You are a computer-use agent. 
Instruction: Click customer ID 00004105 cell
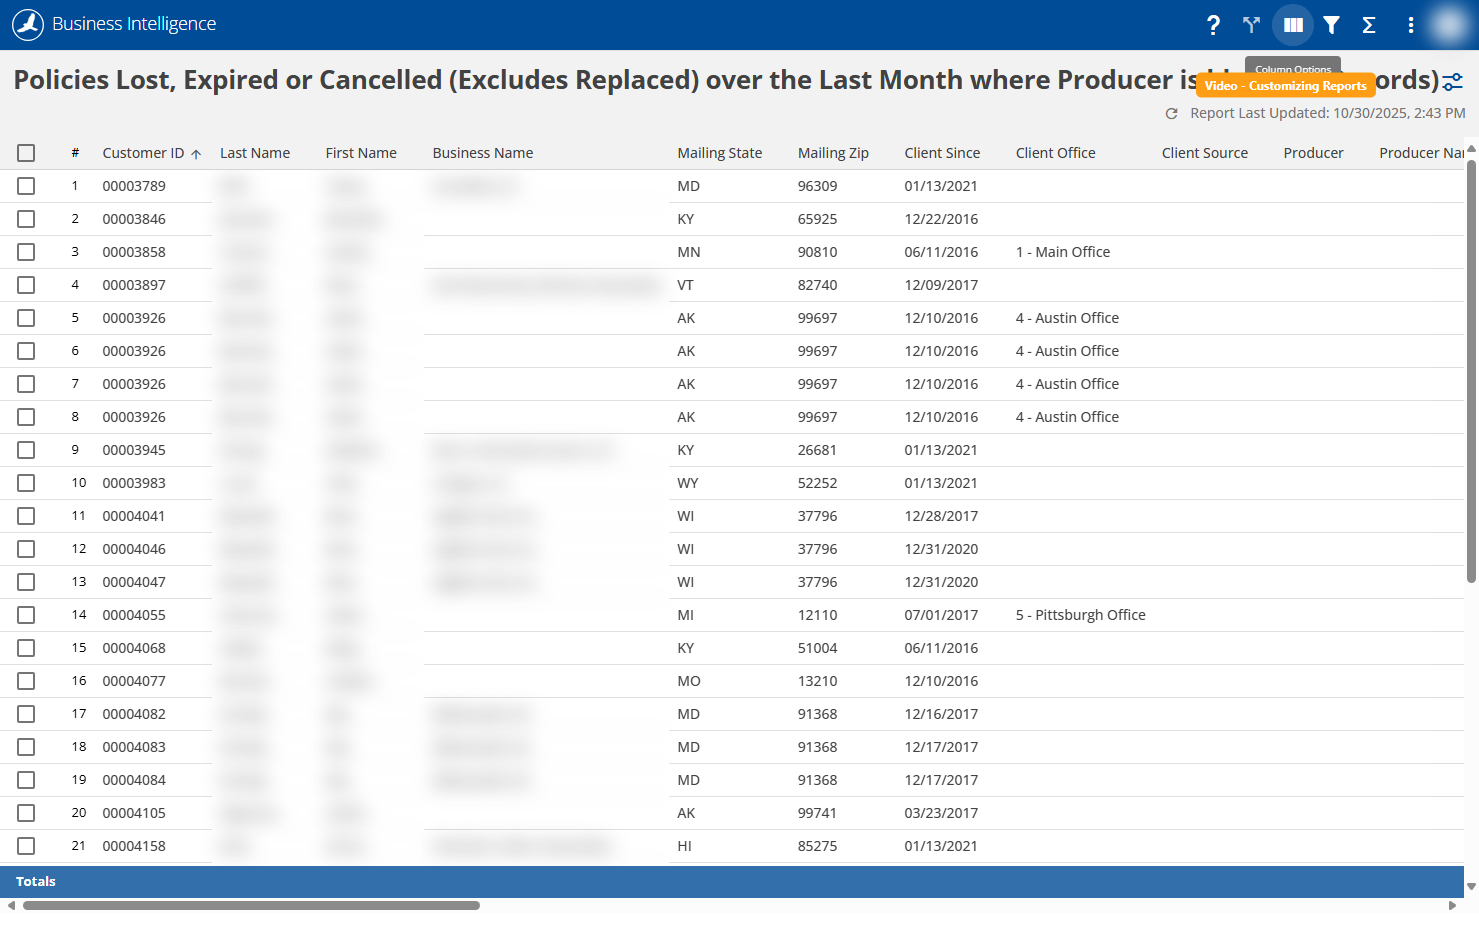click(x=134, y=813)
